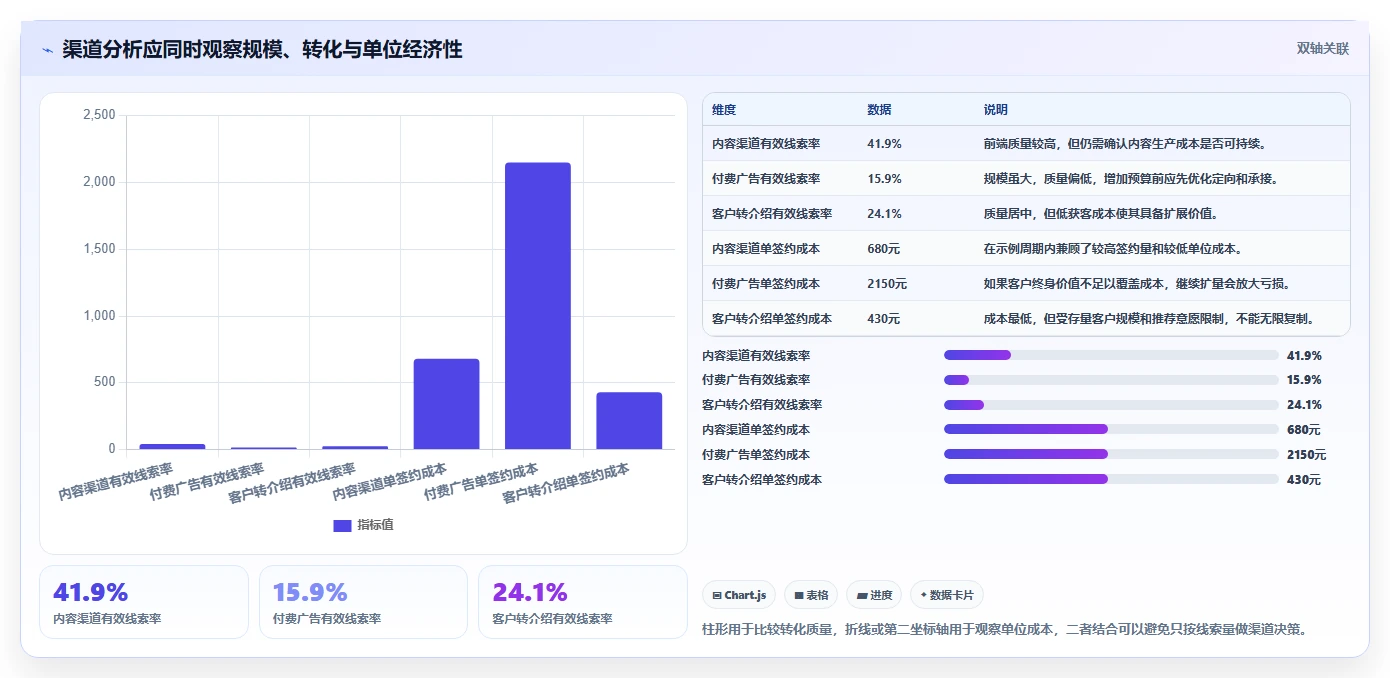Click the 内容渠道单签约成本 chart bar
This screenshot has width=1390, height=678.
tap(446, 404)
